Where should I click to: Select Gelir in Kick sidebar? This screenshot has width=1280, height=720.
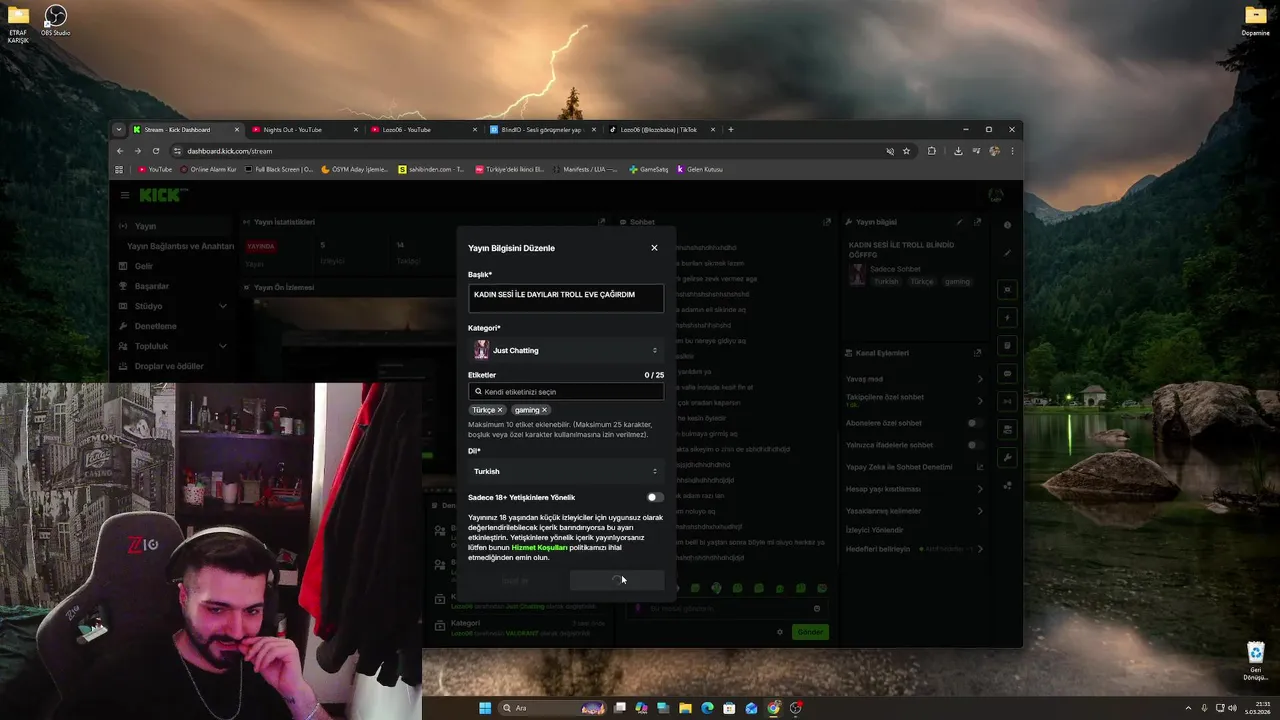(x=144, y=266)
